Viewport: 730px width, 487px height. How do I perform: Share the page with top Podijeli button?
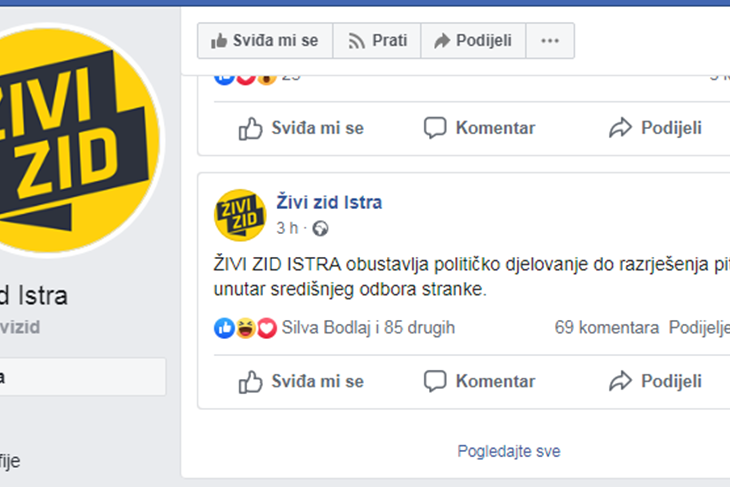(x=473, y=41)
